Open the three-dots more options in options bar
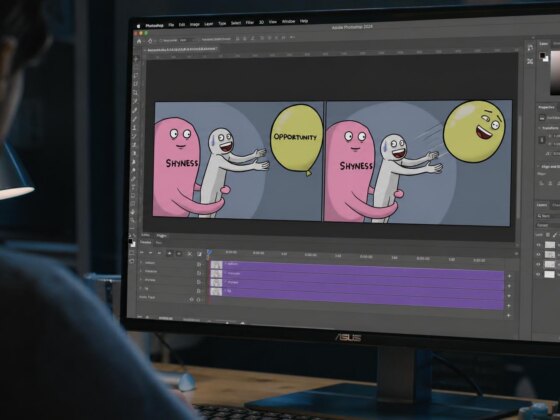The image size is (560, 420). (x=292, y=37)
